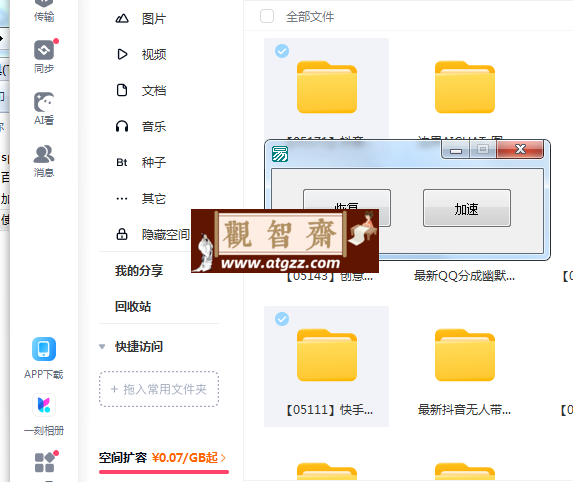Click the 视频 play-triangle icon

pos(122,54)
